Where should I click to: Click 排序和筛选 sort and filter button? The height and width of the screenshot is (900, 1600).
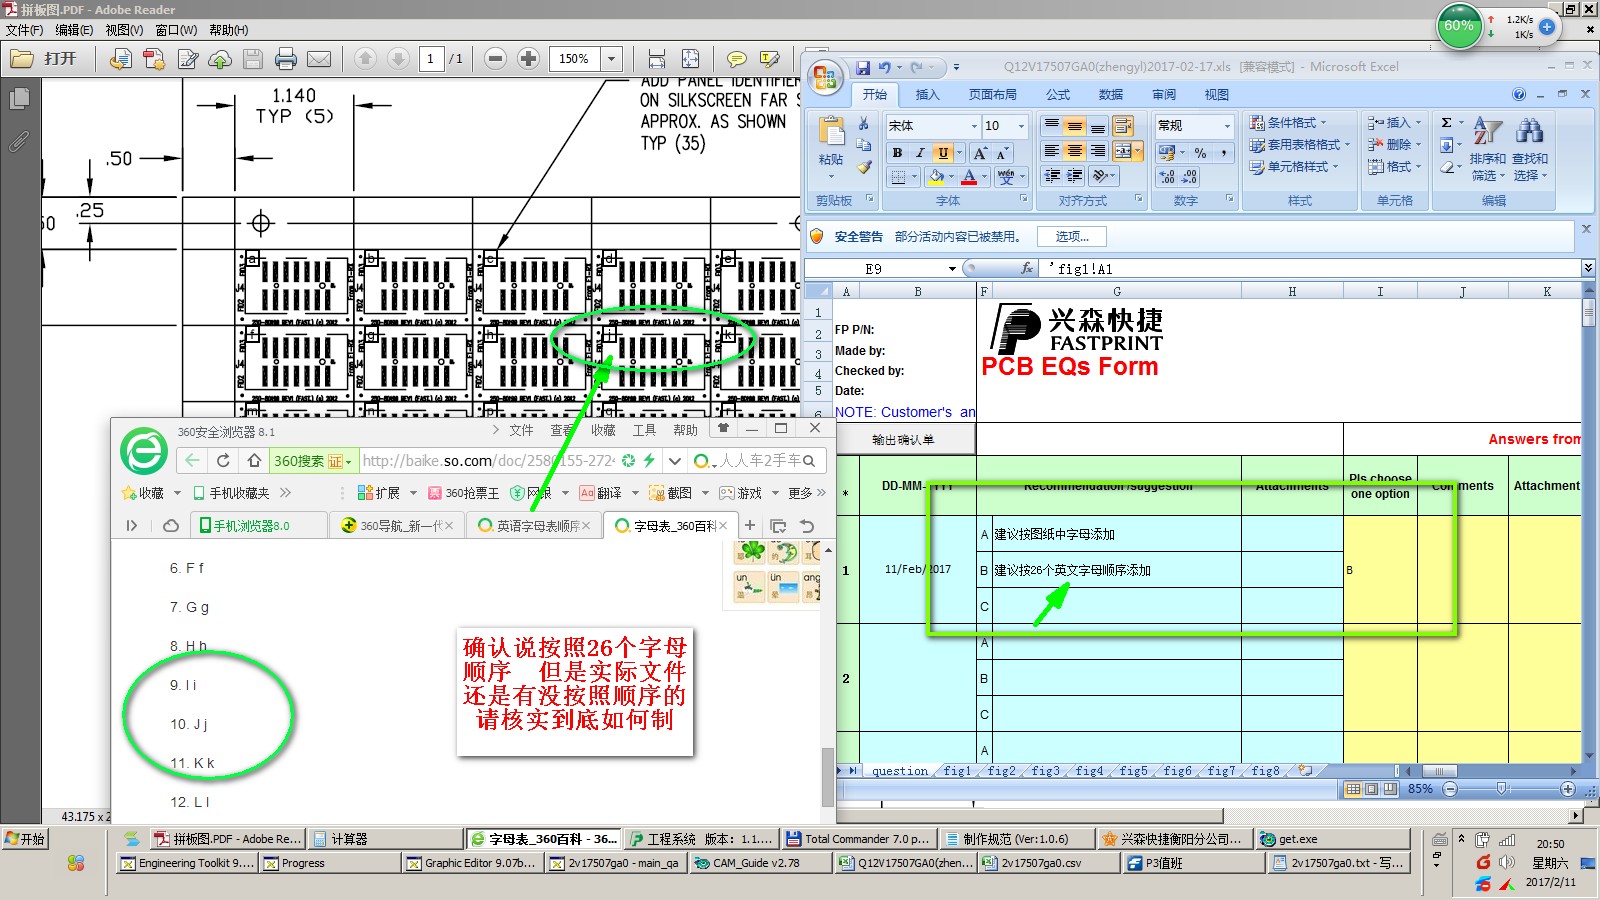coord(1487,149)
